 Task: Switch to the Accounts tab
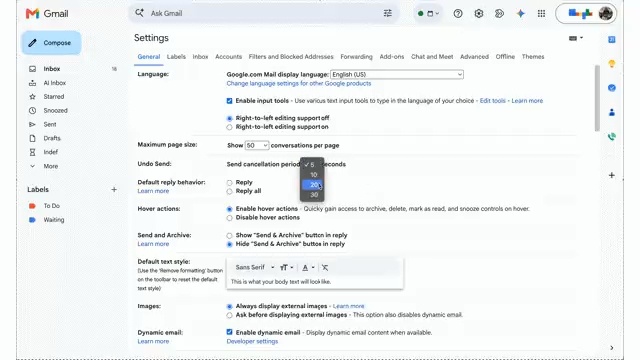click(228, 57)
